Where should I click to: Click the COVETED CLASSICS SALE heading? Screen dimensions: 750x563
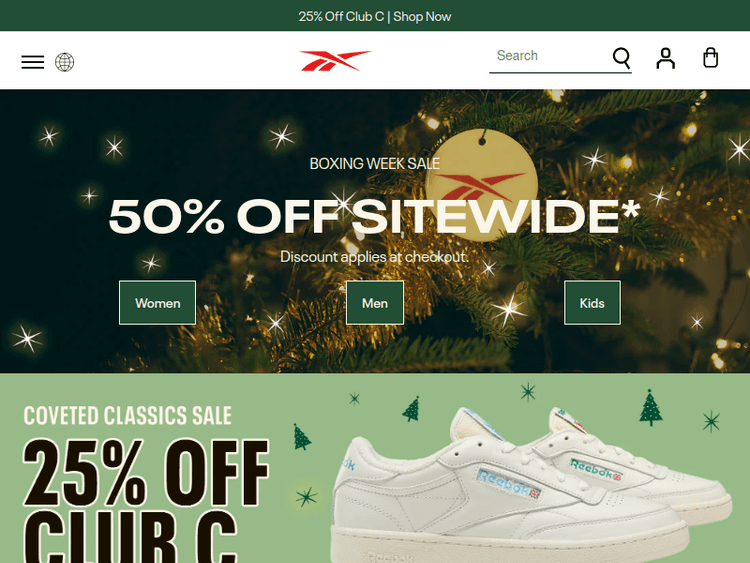tap(128, 415)
